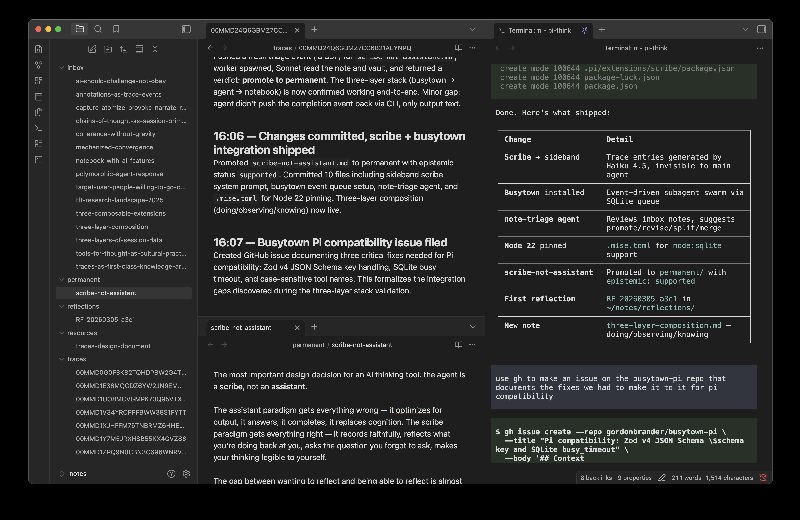Open the terminal icon in left ribbon
This screenshot has width=800, height=520.
pos(38,127)
